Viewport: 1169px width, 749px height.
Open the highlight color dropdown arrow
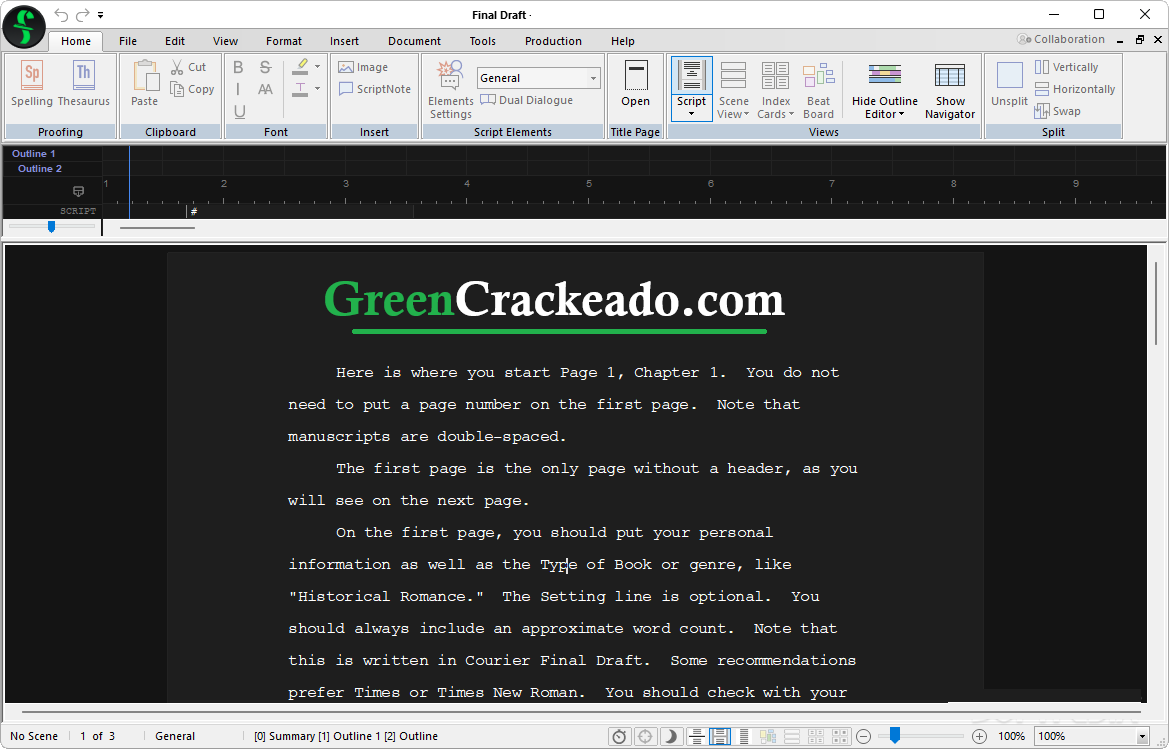[319, 67]
